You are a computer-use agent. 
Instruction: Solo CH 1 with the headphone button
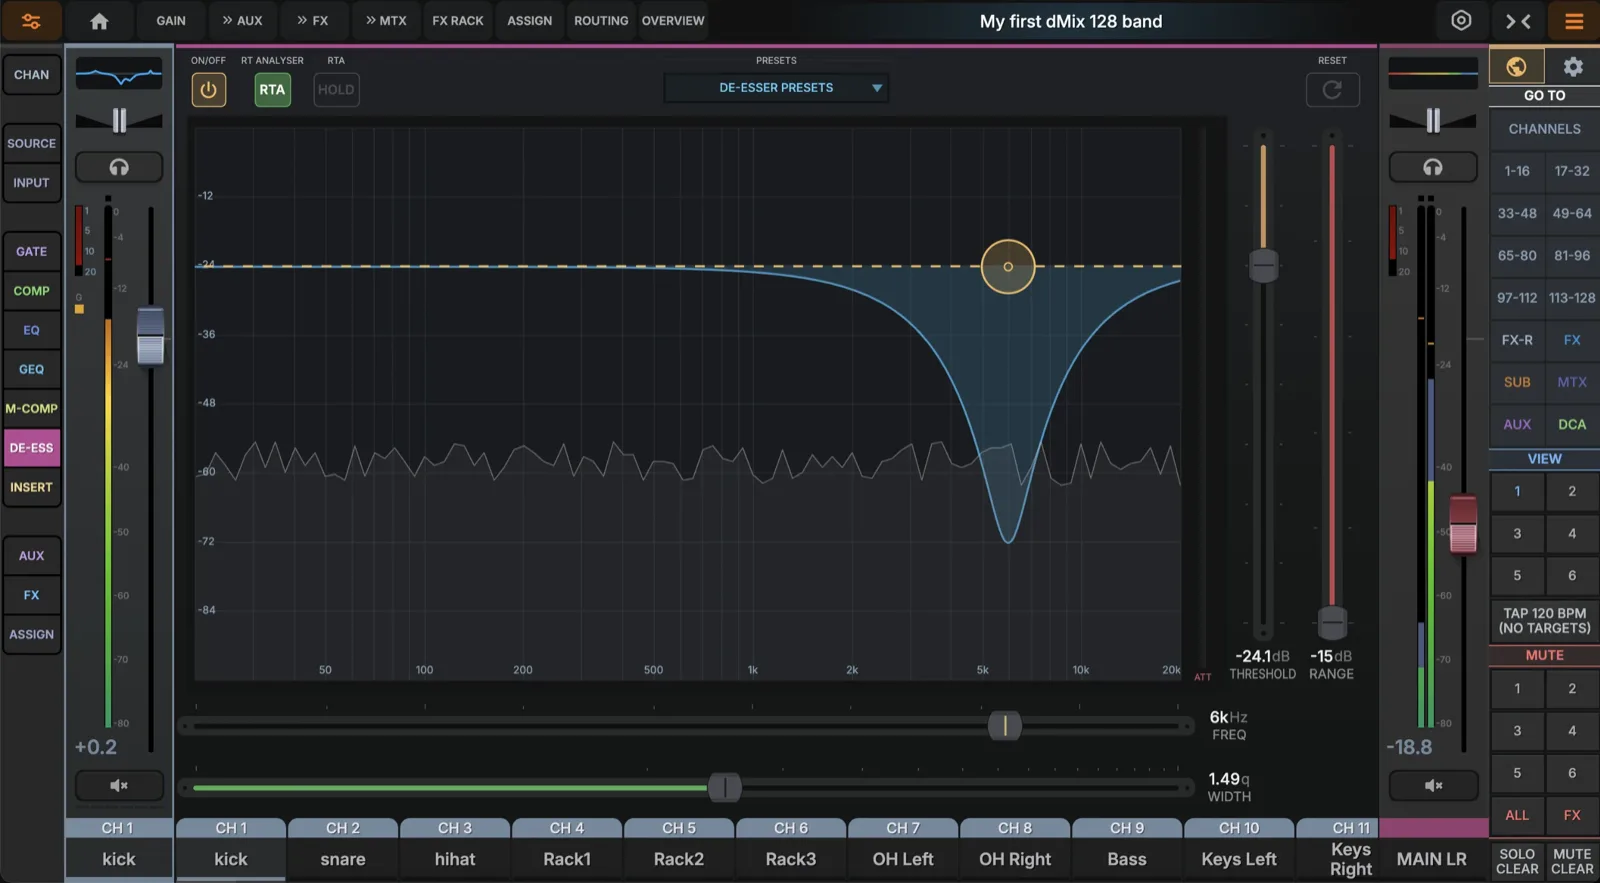tap(119, 167)
